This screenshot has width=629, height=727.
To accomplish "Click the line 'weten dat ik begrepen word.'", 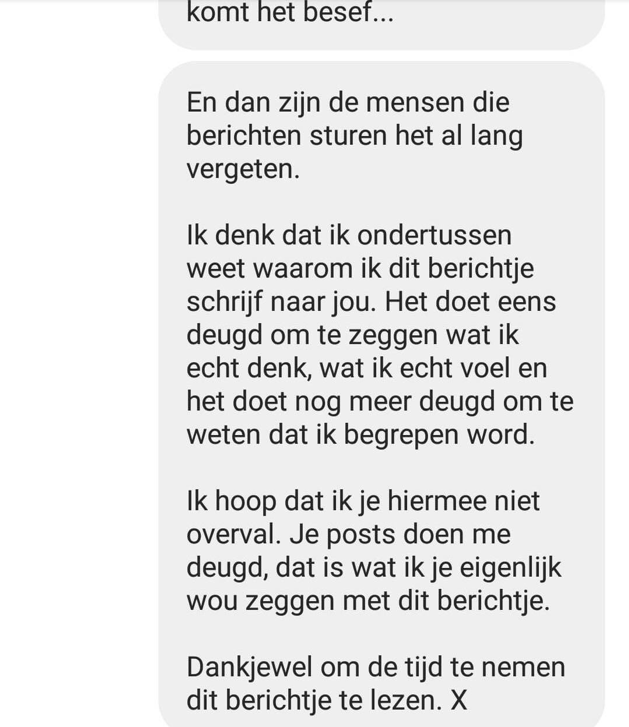I will click(x=361, y=435).
